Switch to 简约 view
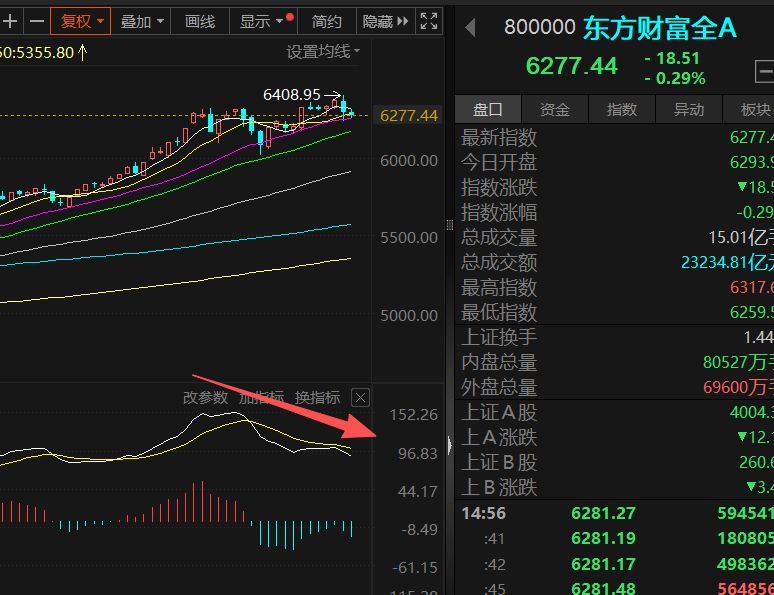Image resolution: width=774 pixels, height=595 pixels. (327, 21)
